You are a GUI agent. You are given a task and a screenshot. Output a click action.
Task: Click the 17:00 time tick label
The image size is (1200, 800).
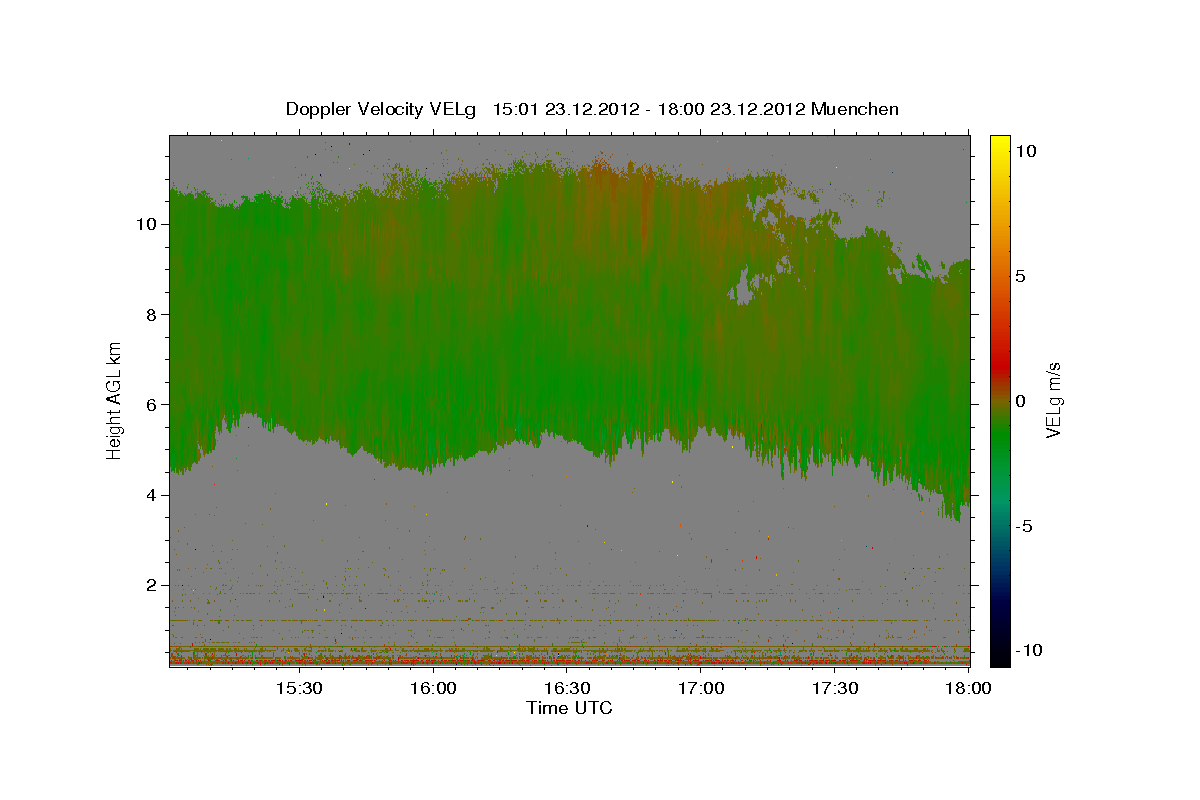click(x=701, y=688)
